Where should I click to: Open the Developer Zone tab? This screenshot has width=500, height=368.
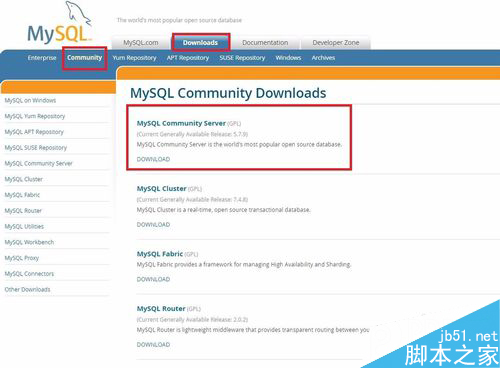click(336, 43)
